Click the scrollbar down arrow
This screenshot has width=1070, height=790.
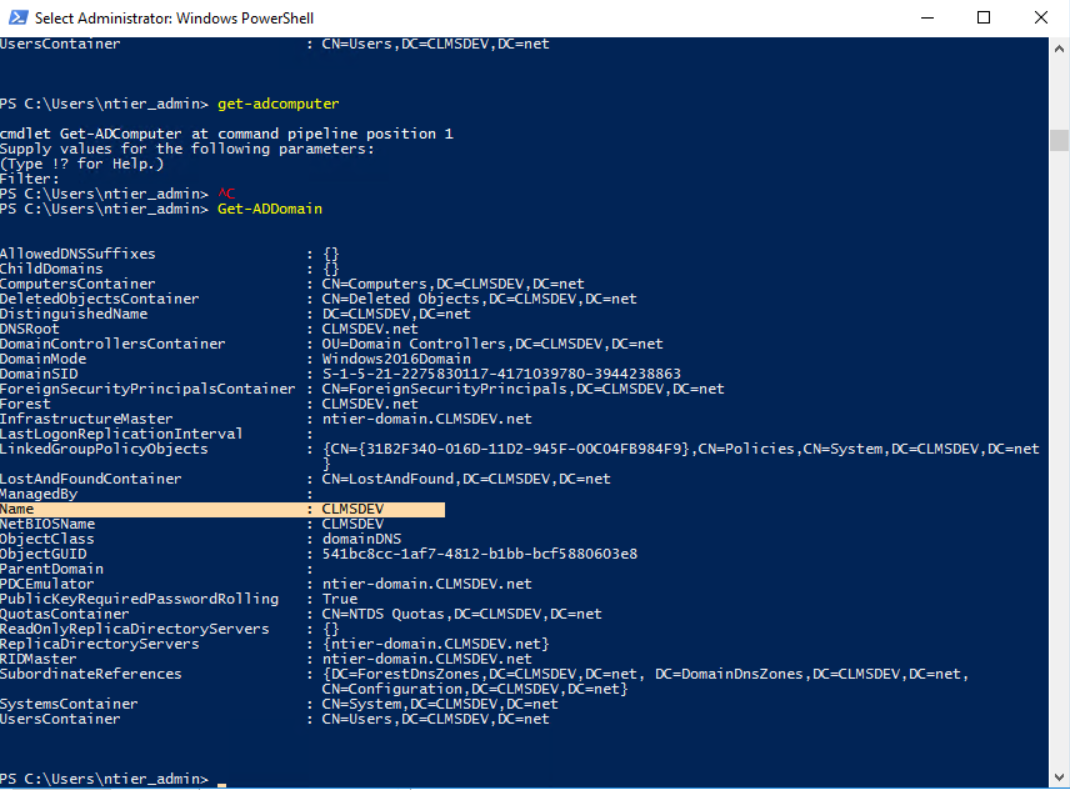click(x=1059, y=778)
